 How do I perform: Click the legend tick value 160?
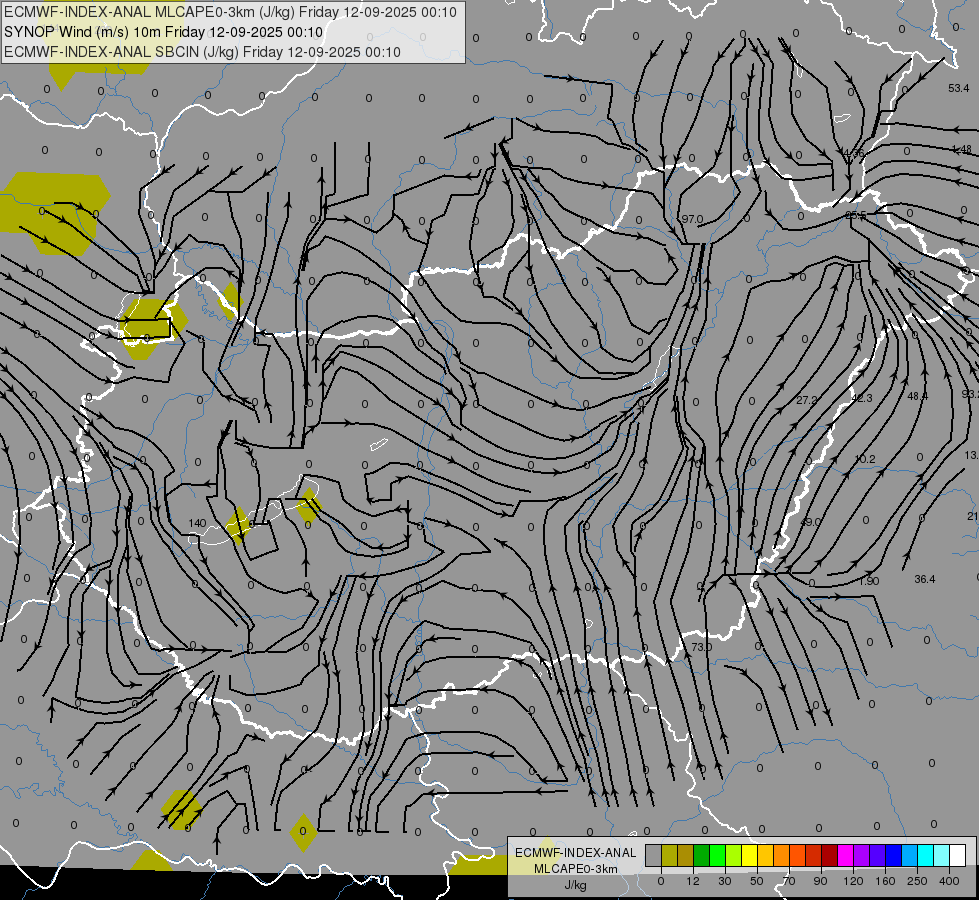point(885,881)
